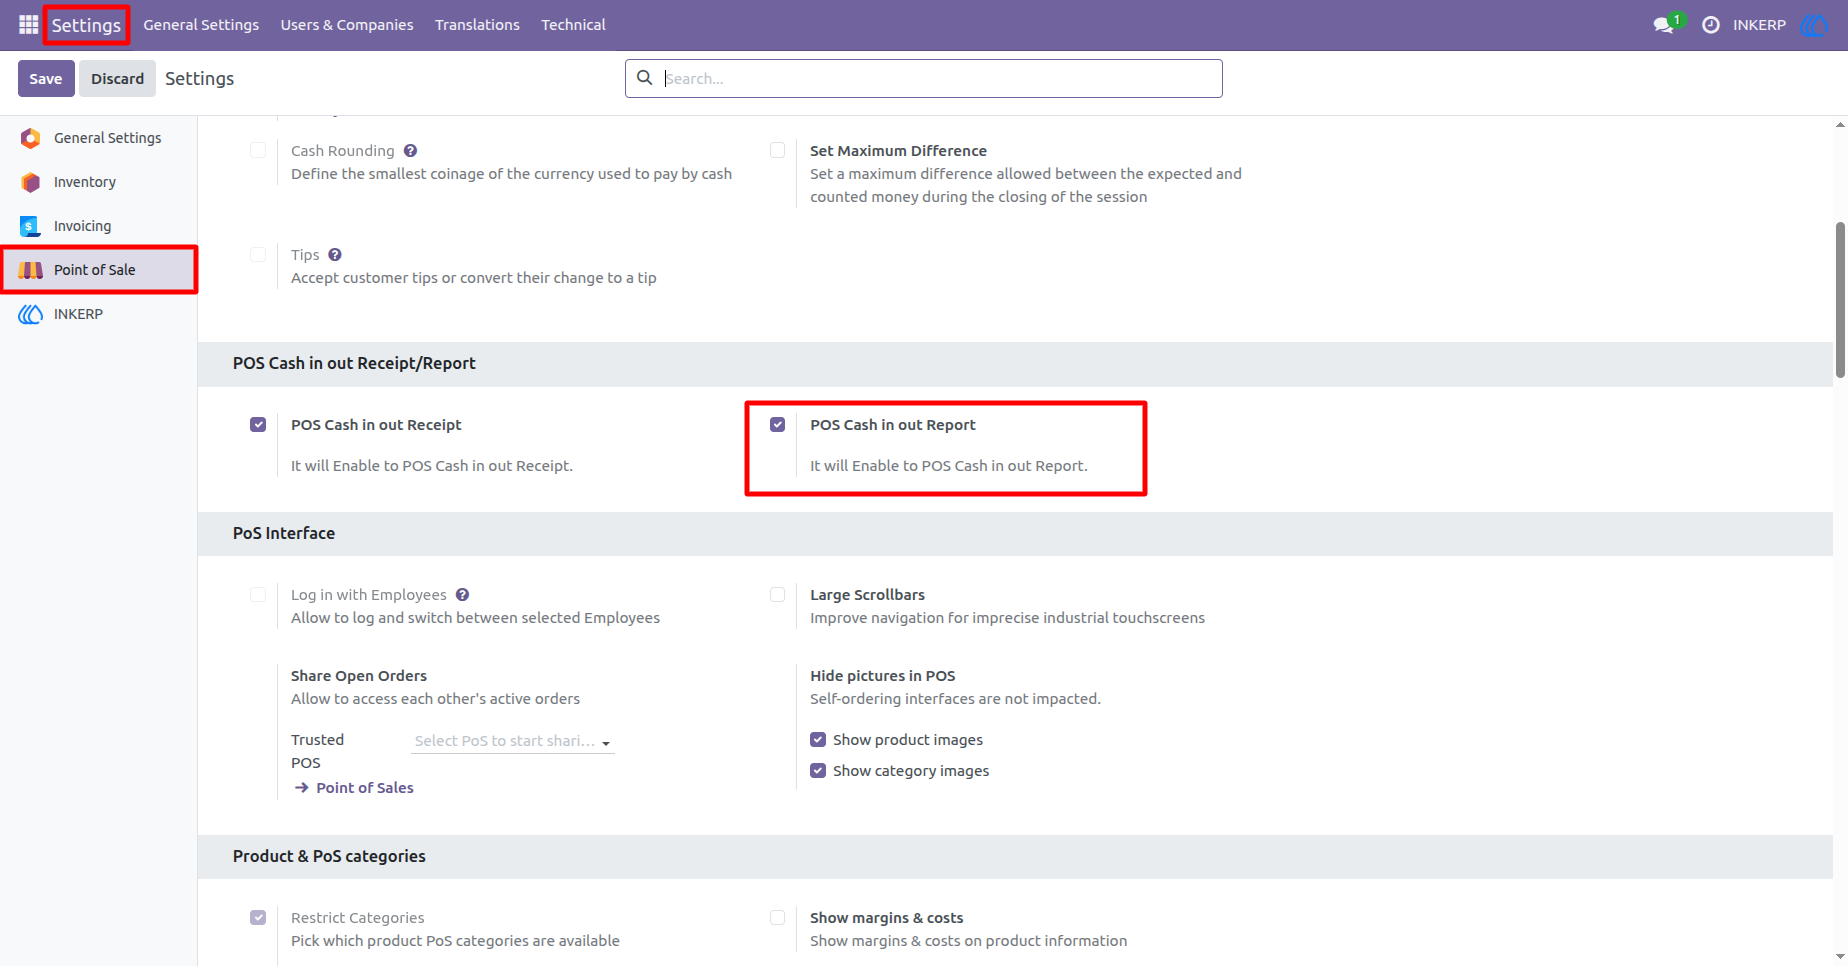The height and width of the screenshot is (966, 1848).
Task: Enable the Tips checkbox
Action: tap(258, 254)
